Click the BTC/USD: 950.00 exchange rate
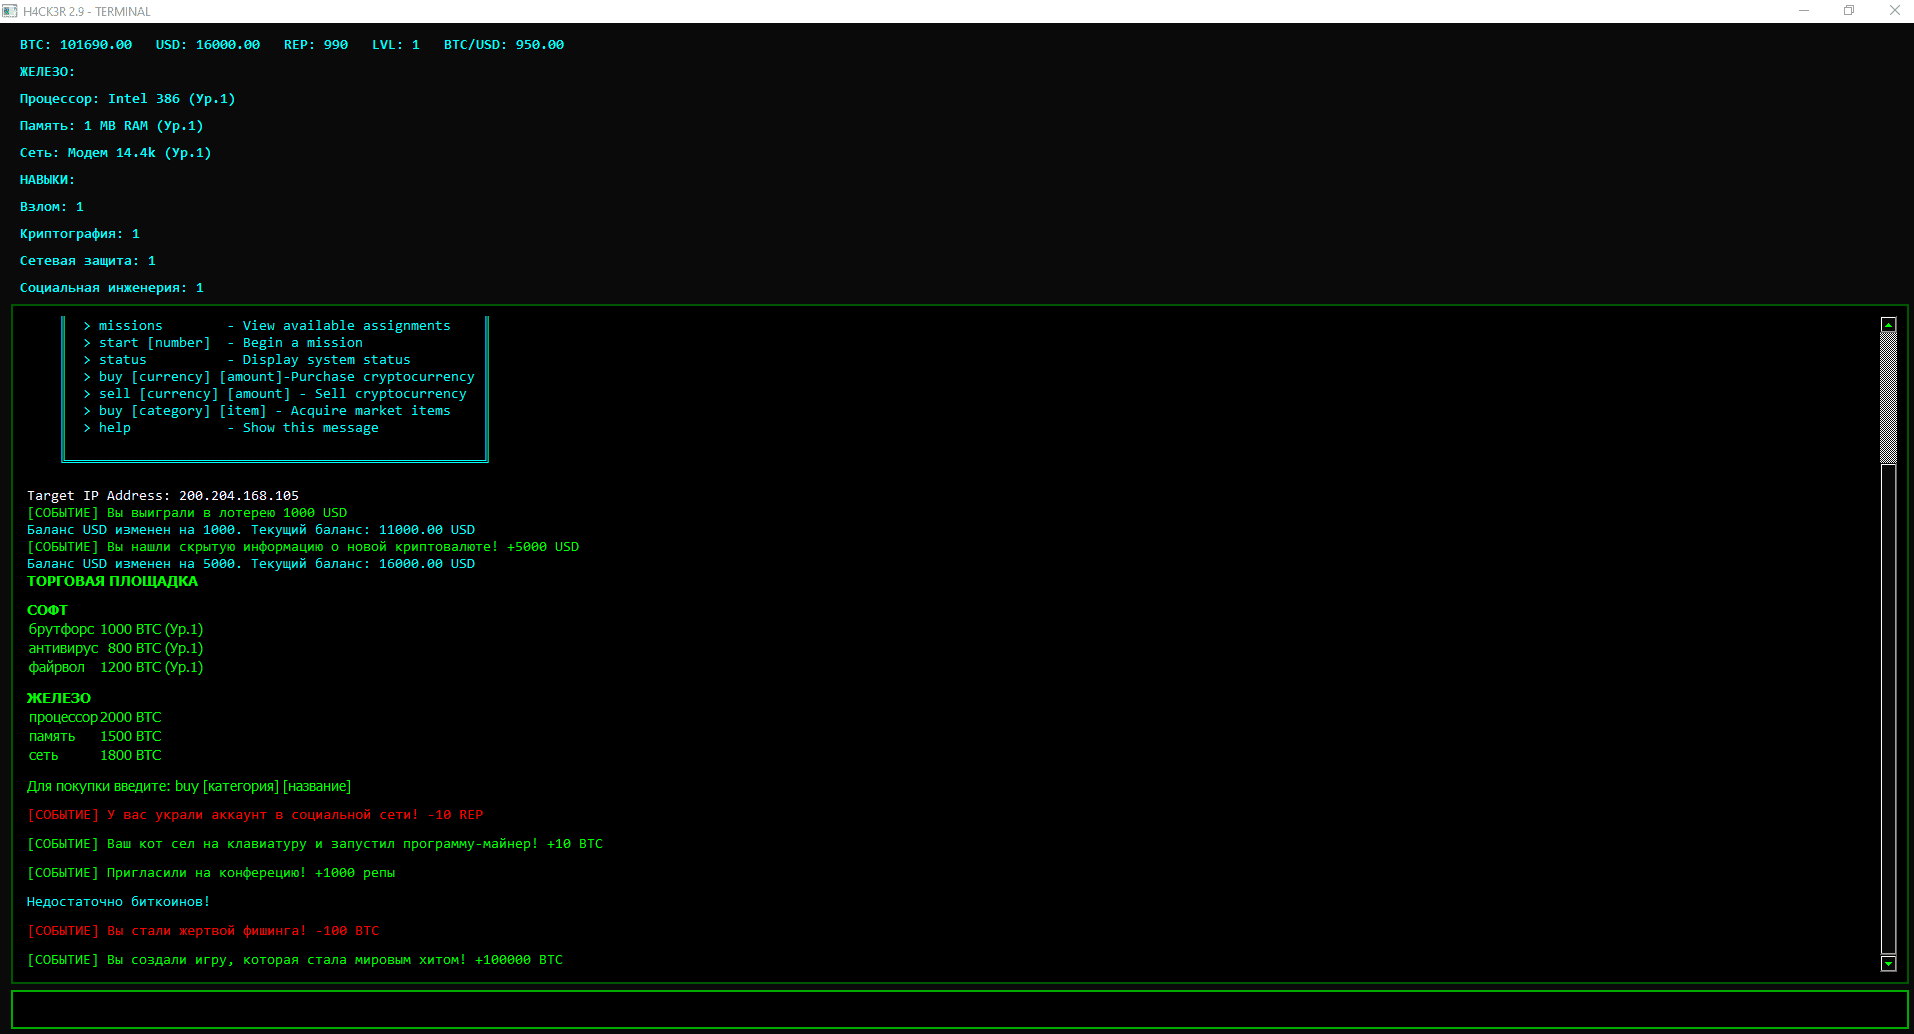This screenshot has width=1914, height=1034. [x=504, y=45]
